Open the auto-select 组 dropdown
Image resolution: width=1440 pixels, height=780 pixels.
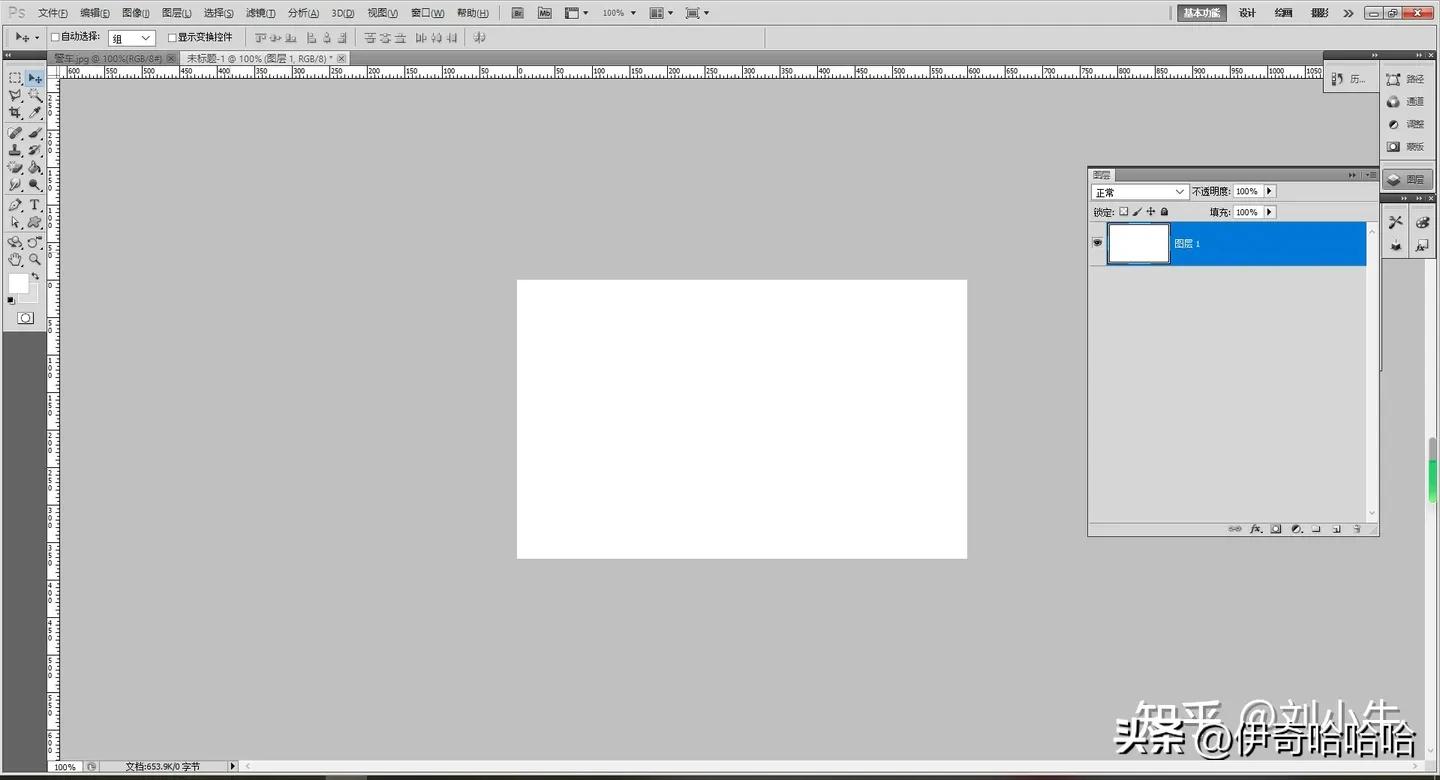click(x=132, y=38)
